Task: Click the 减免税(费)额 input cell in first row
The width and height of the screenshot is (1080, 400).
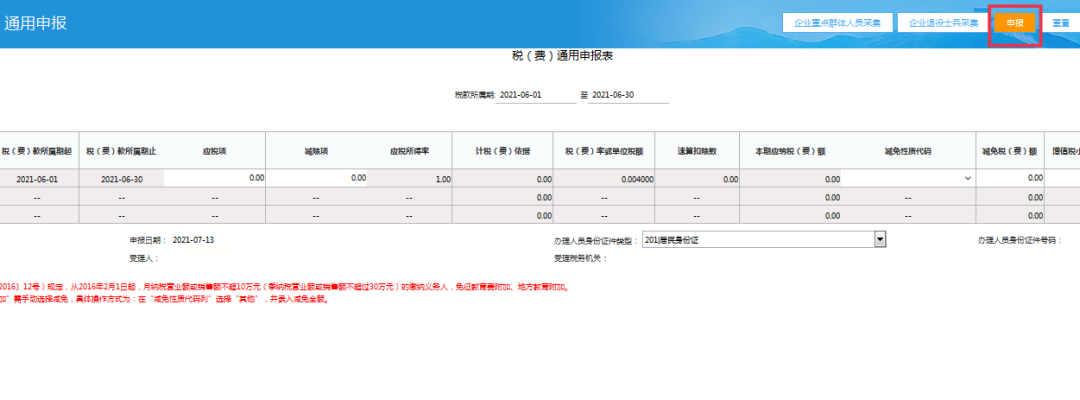Action: tap(1010, 178)
